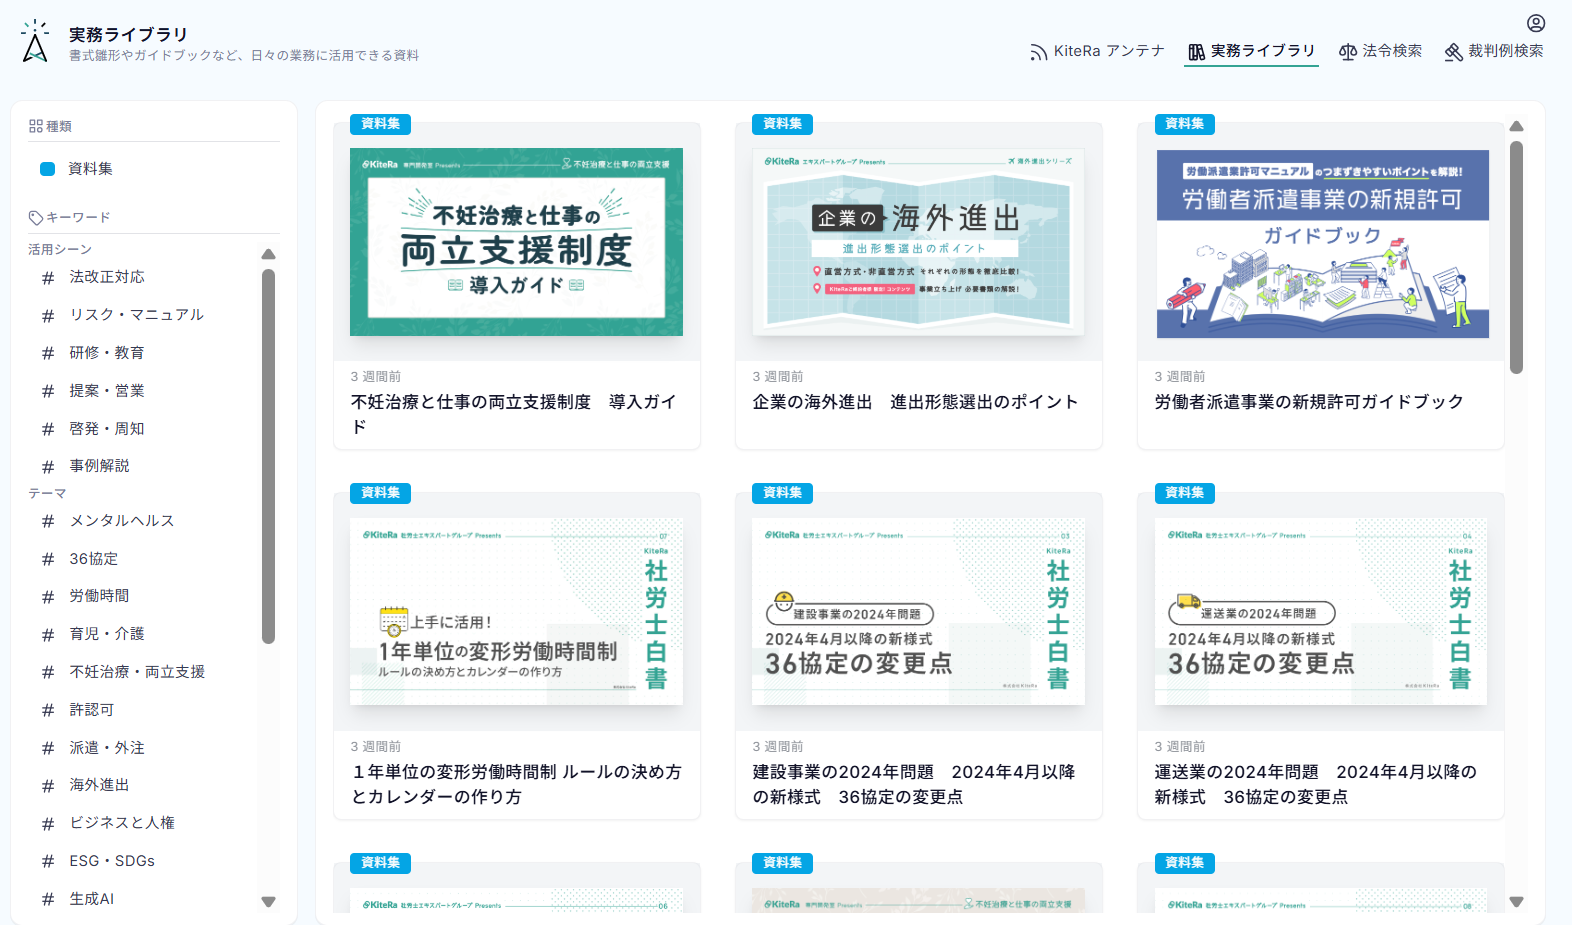Switch to the 法令検索 tab
The image size is (1572, 925).
pyautogui.click(x=1380, y=51)
